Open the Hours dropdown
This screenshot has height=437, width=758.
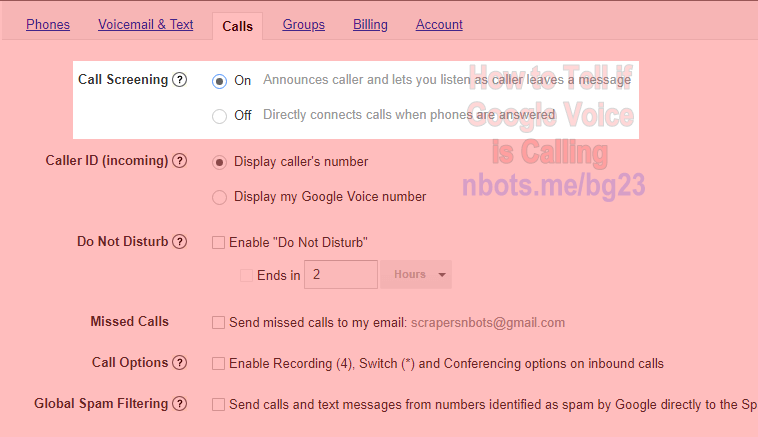416,275
